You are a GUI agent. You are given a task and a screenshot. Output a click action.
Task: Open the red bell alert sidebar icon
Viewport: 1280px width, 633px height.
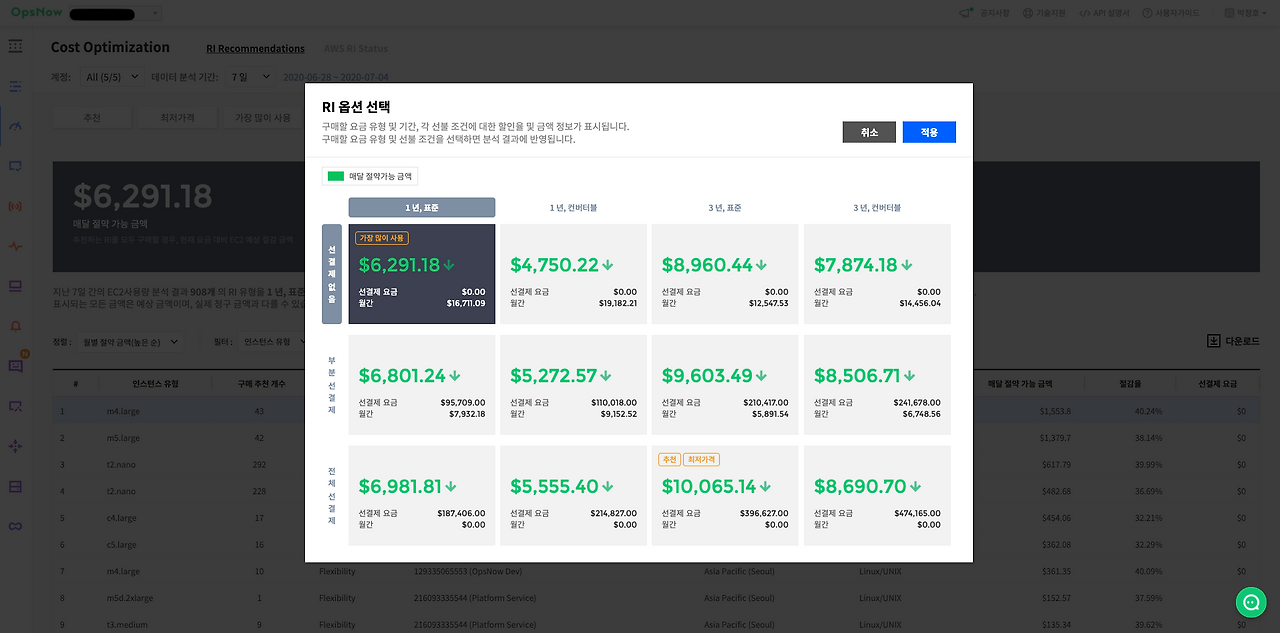[x=15, y=326]
